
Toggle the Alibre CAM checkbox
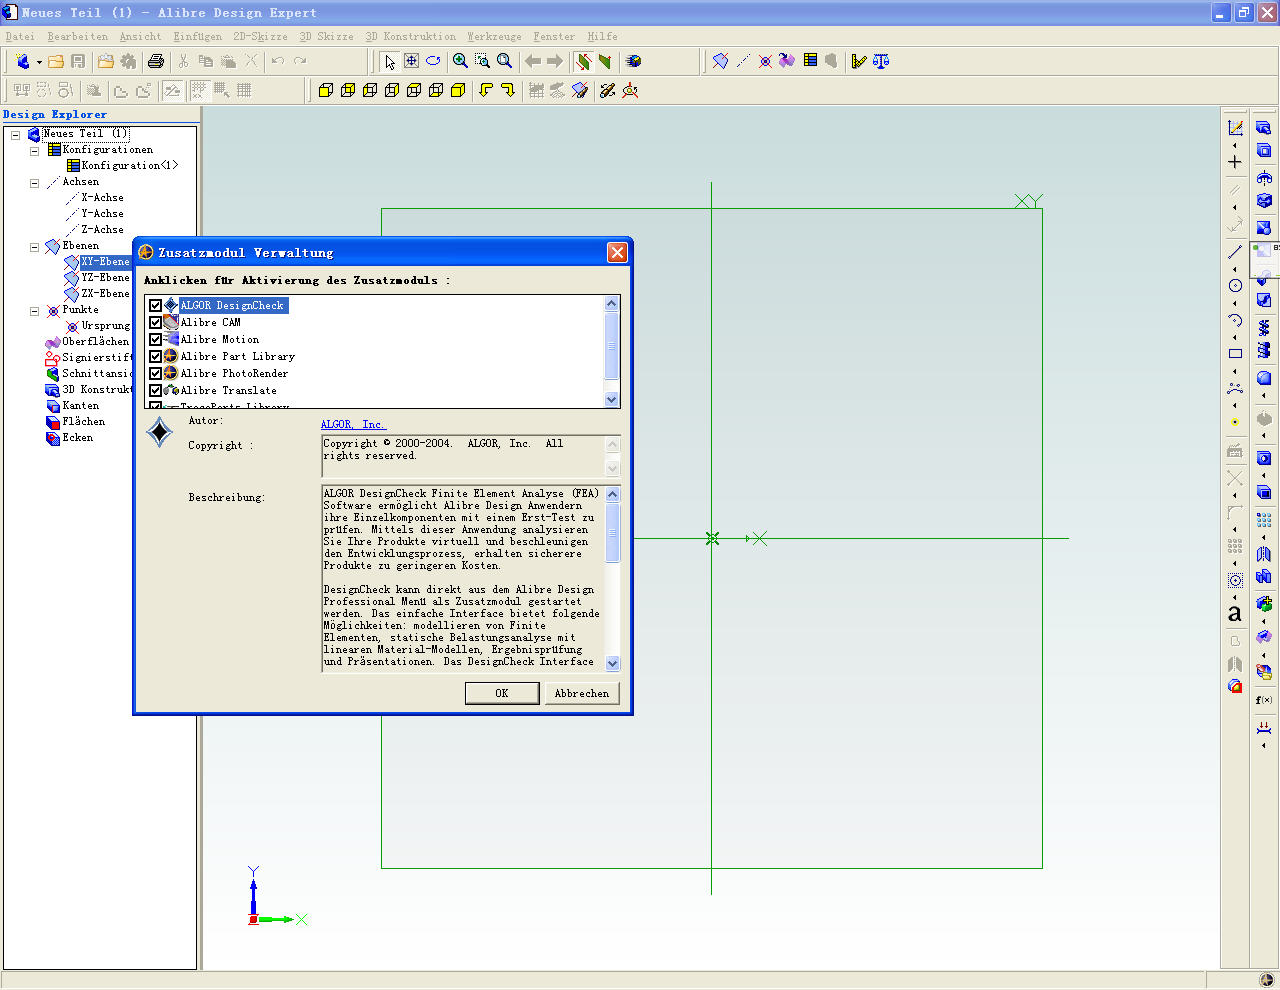click(x=155, y=323)
